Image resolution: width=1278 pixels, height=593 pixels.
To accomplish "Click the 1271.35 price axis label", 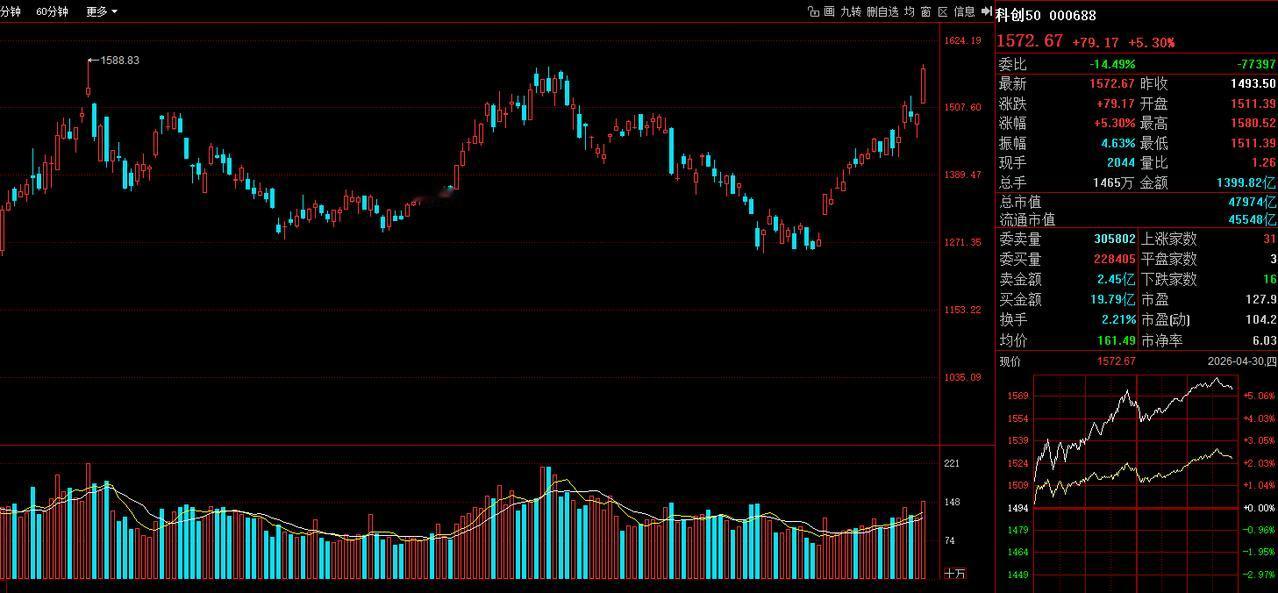I will (962, 242).
